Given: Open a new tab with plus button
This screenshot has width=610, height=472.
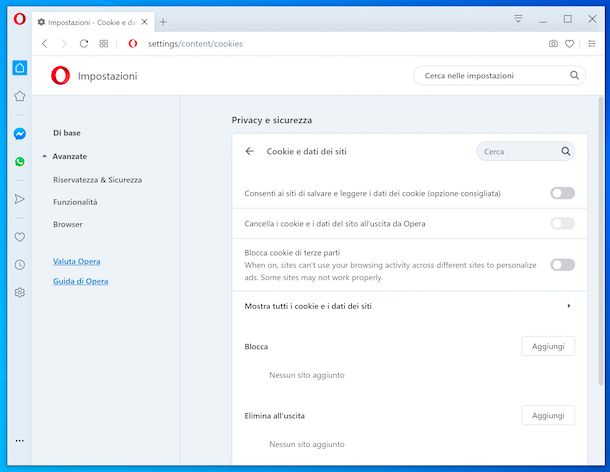Looking at the screenshot, I should tap(163, 22).
